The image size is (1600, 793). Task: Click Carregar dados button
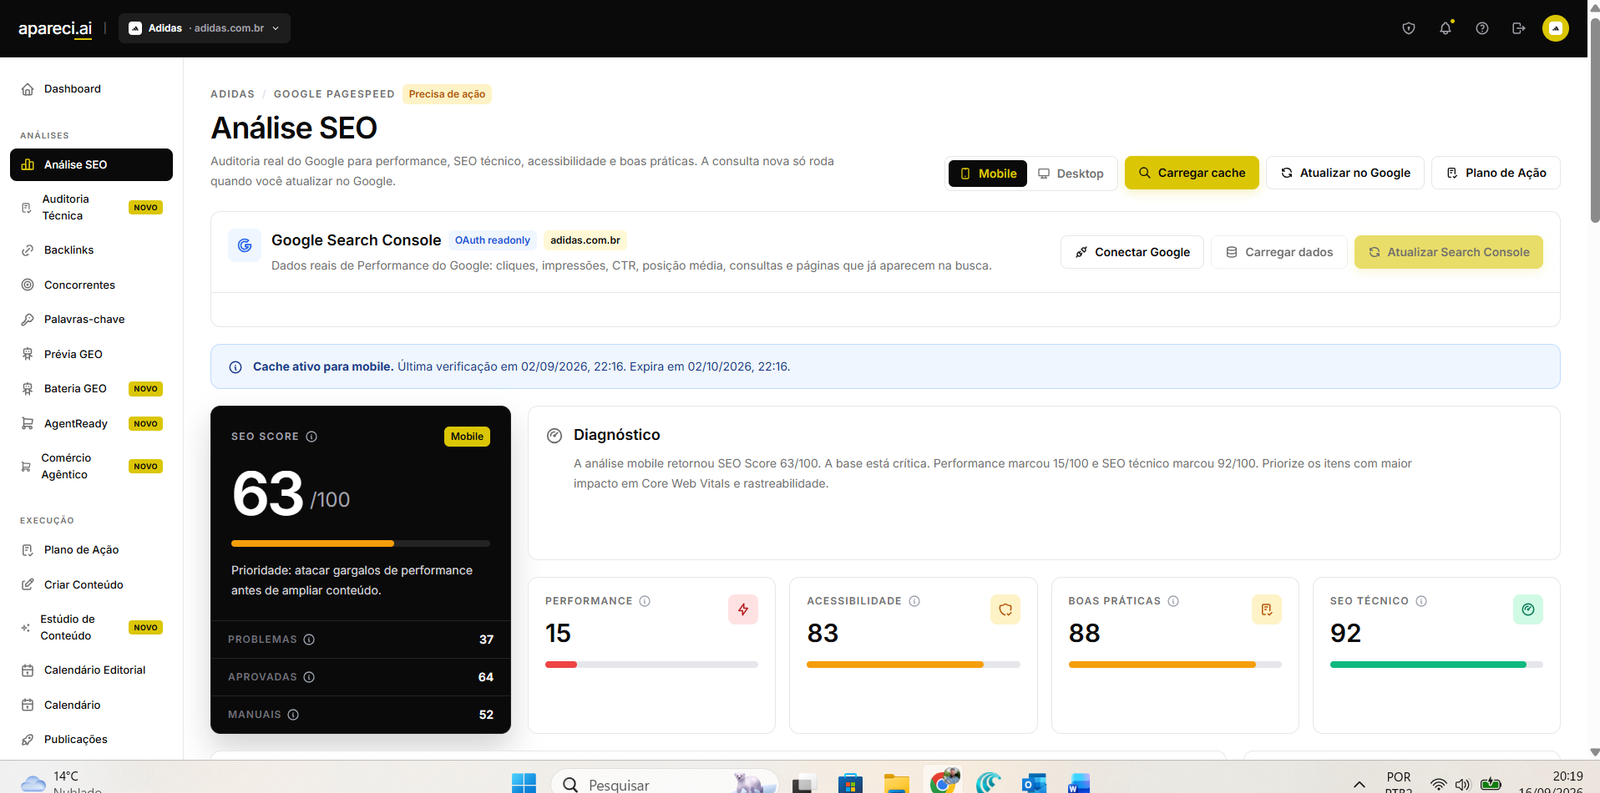pyautogui.click(x=1279, y=252)
